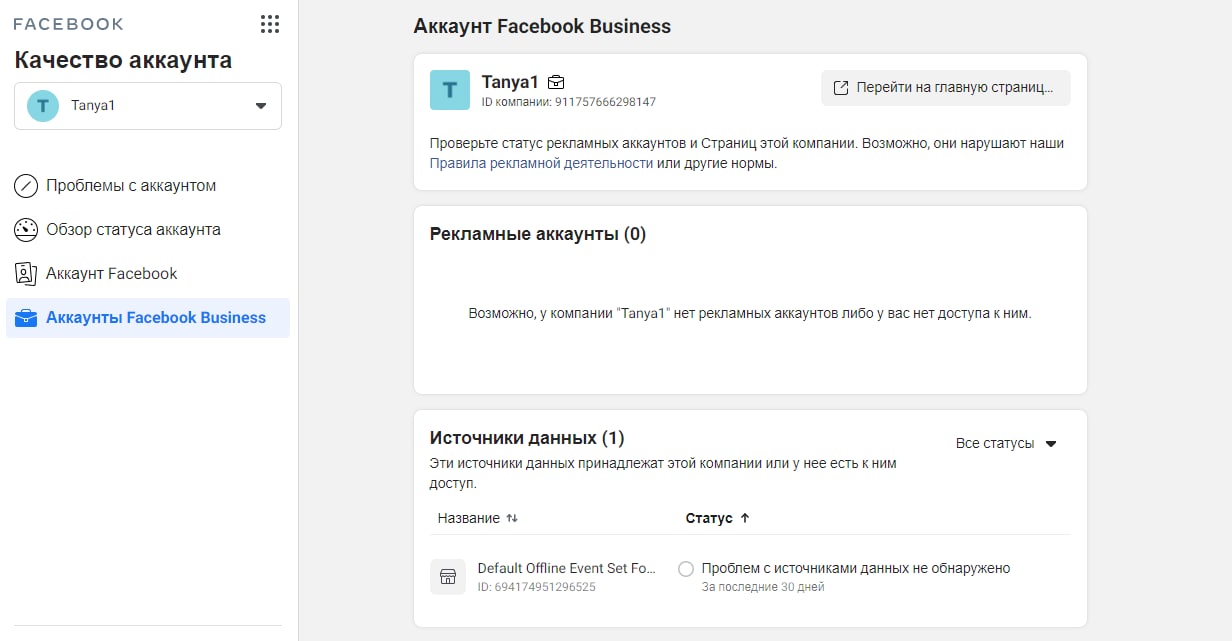Click Источники данных (1) heading
The height and width of the screenshot is (641, 1232).
[527, 438]
